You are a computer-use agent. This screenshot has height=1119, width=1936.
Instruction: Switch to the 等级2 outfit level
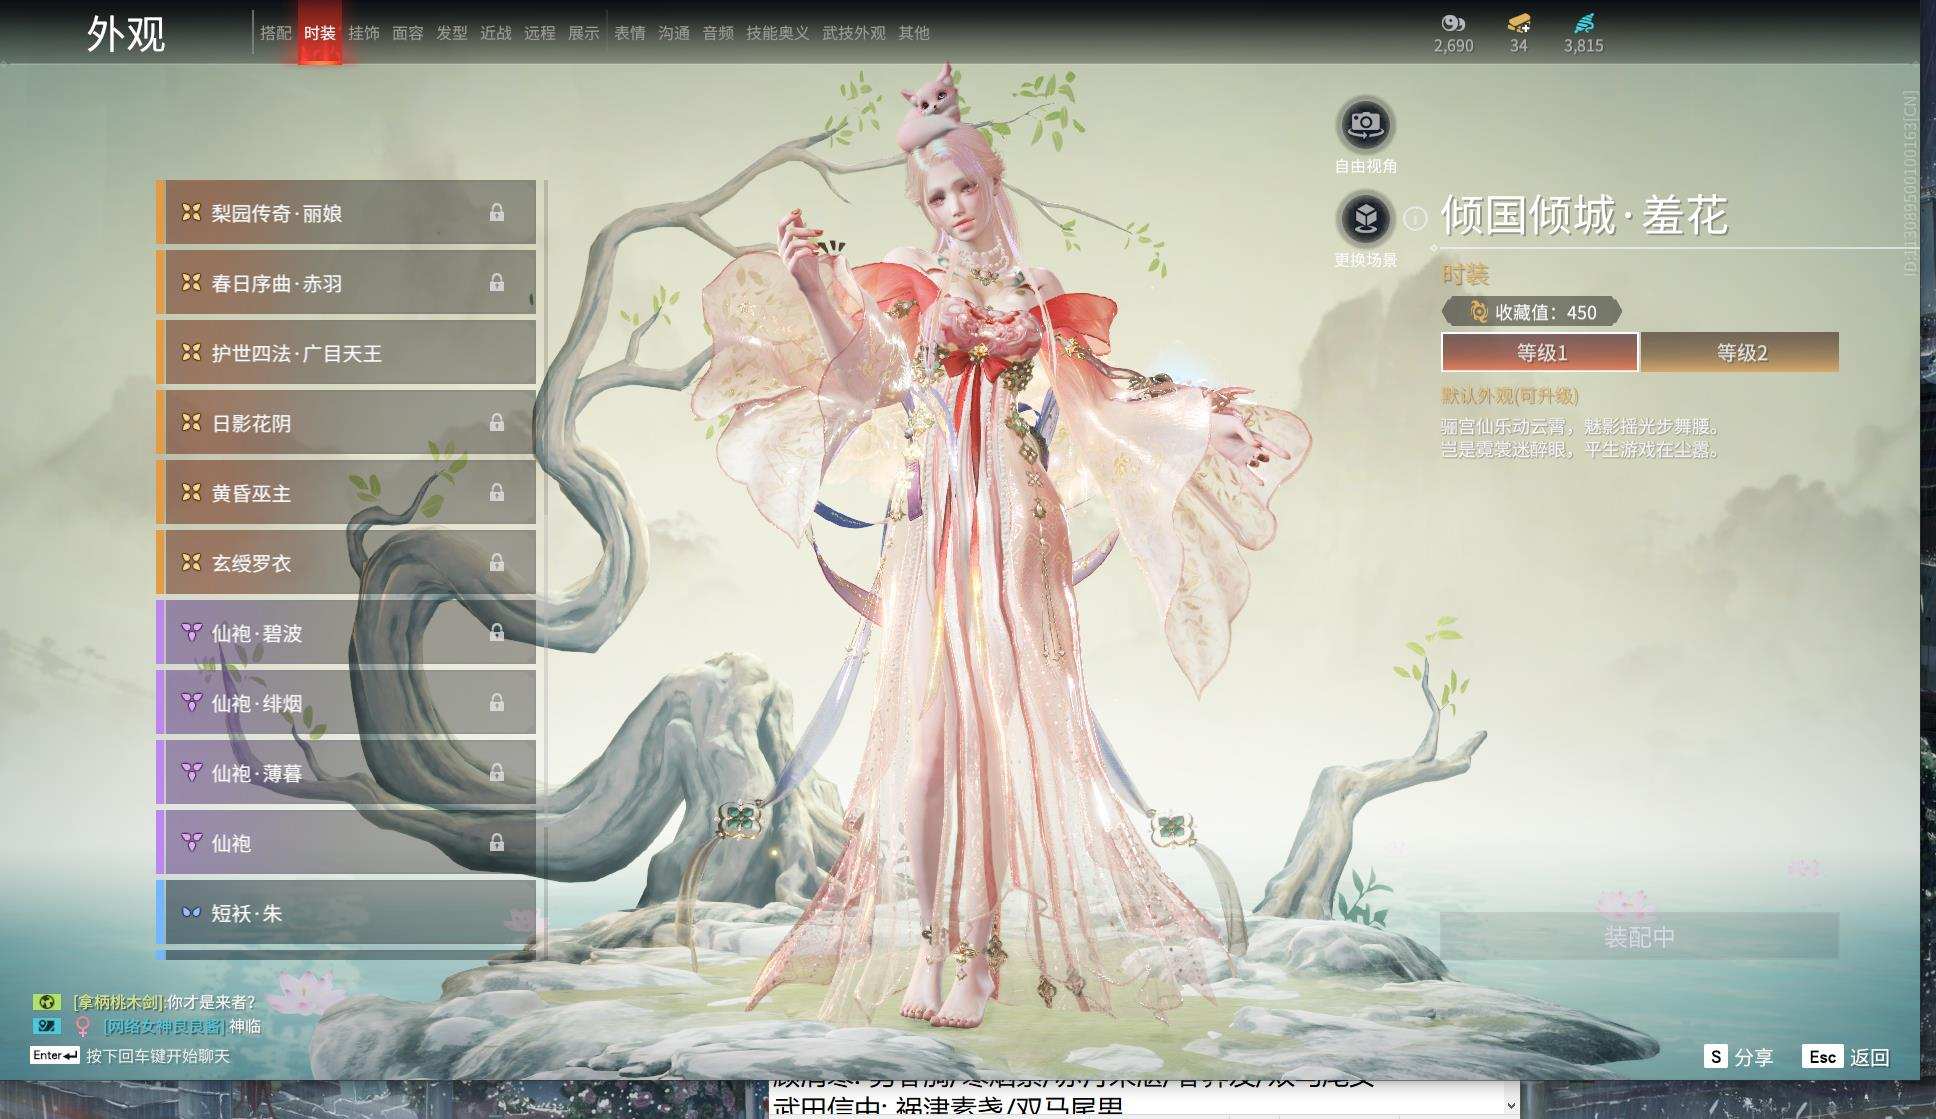click(1741, 352)
